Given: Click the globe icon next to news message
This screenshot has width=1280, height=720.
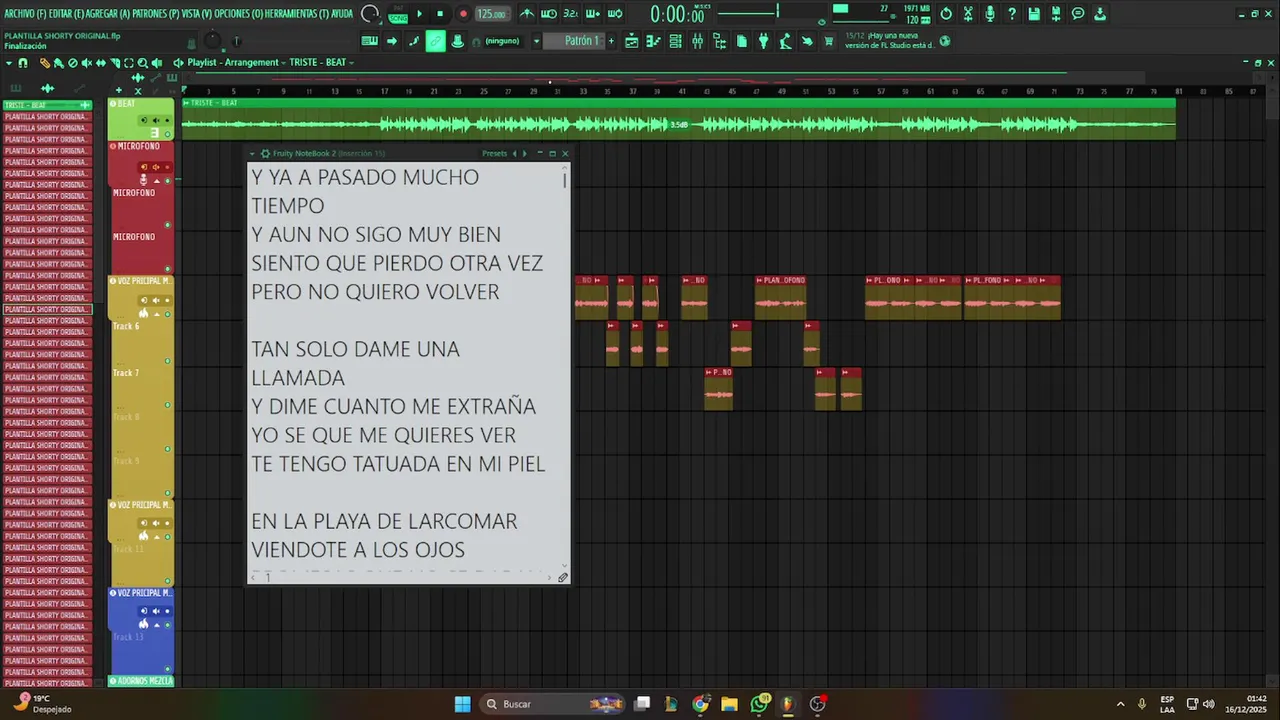Looking at the screenshot, I should coord(945,41).
